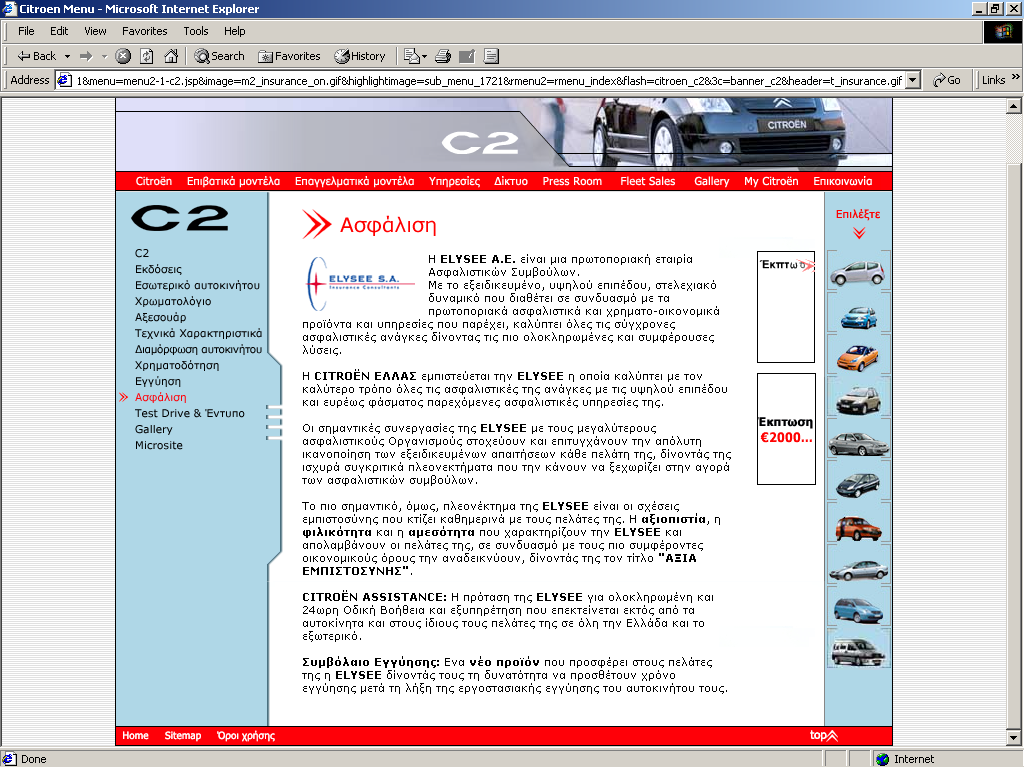Image resolution: width=1024 pixels, height=768 pixels.
Task: Click in the address bar URL field
Action: coord(488,80)
